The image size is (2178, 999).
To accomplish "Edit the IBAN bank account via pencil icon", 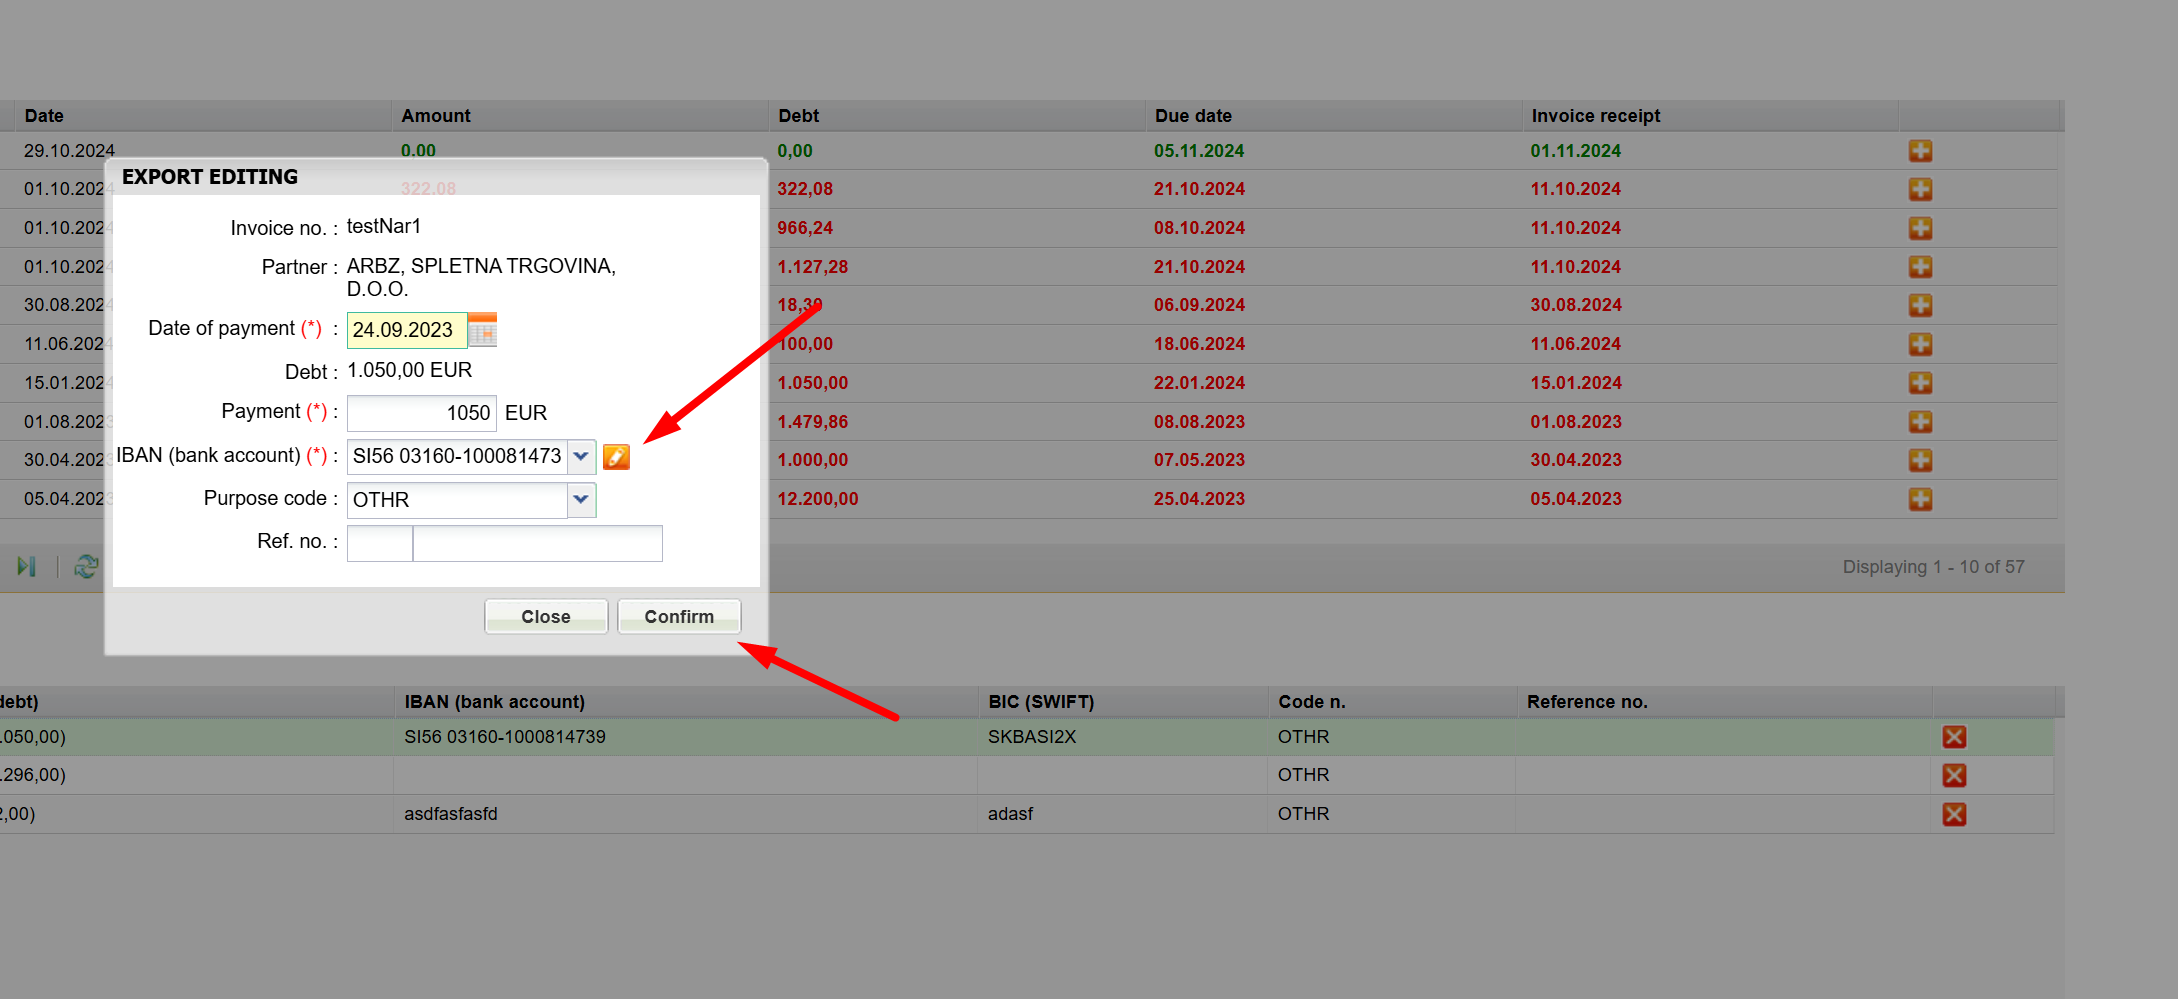I will pyautogui.click(x=616, y=457).
